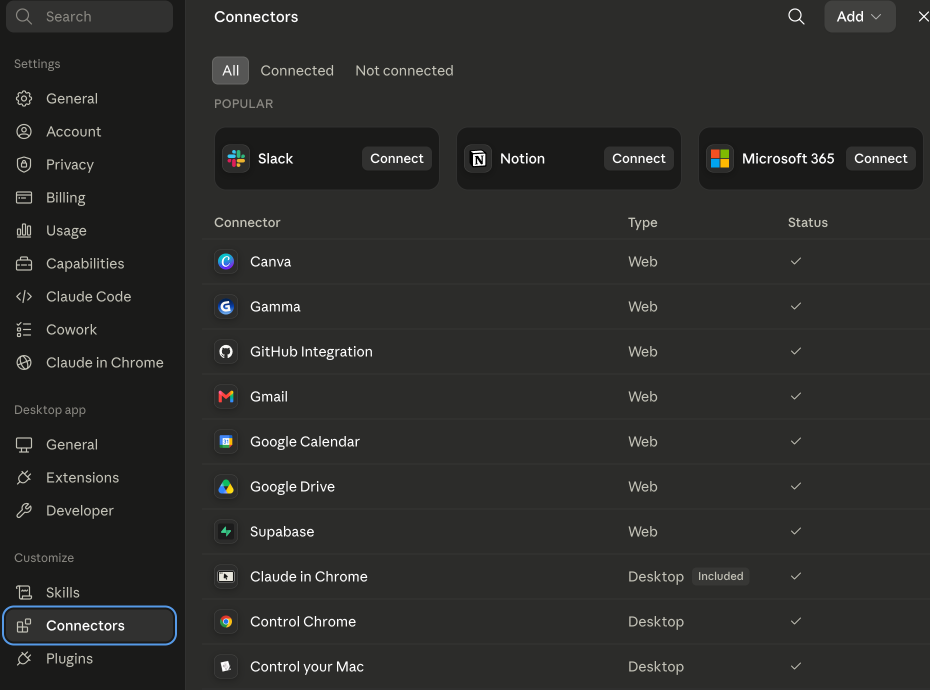
Task: Click the Connector column header
Action: [247, 222]
